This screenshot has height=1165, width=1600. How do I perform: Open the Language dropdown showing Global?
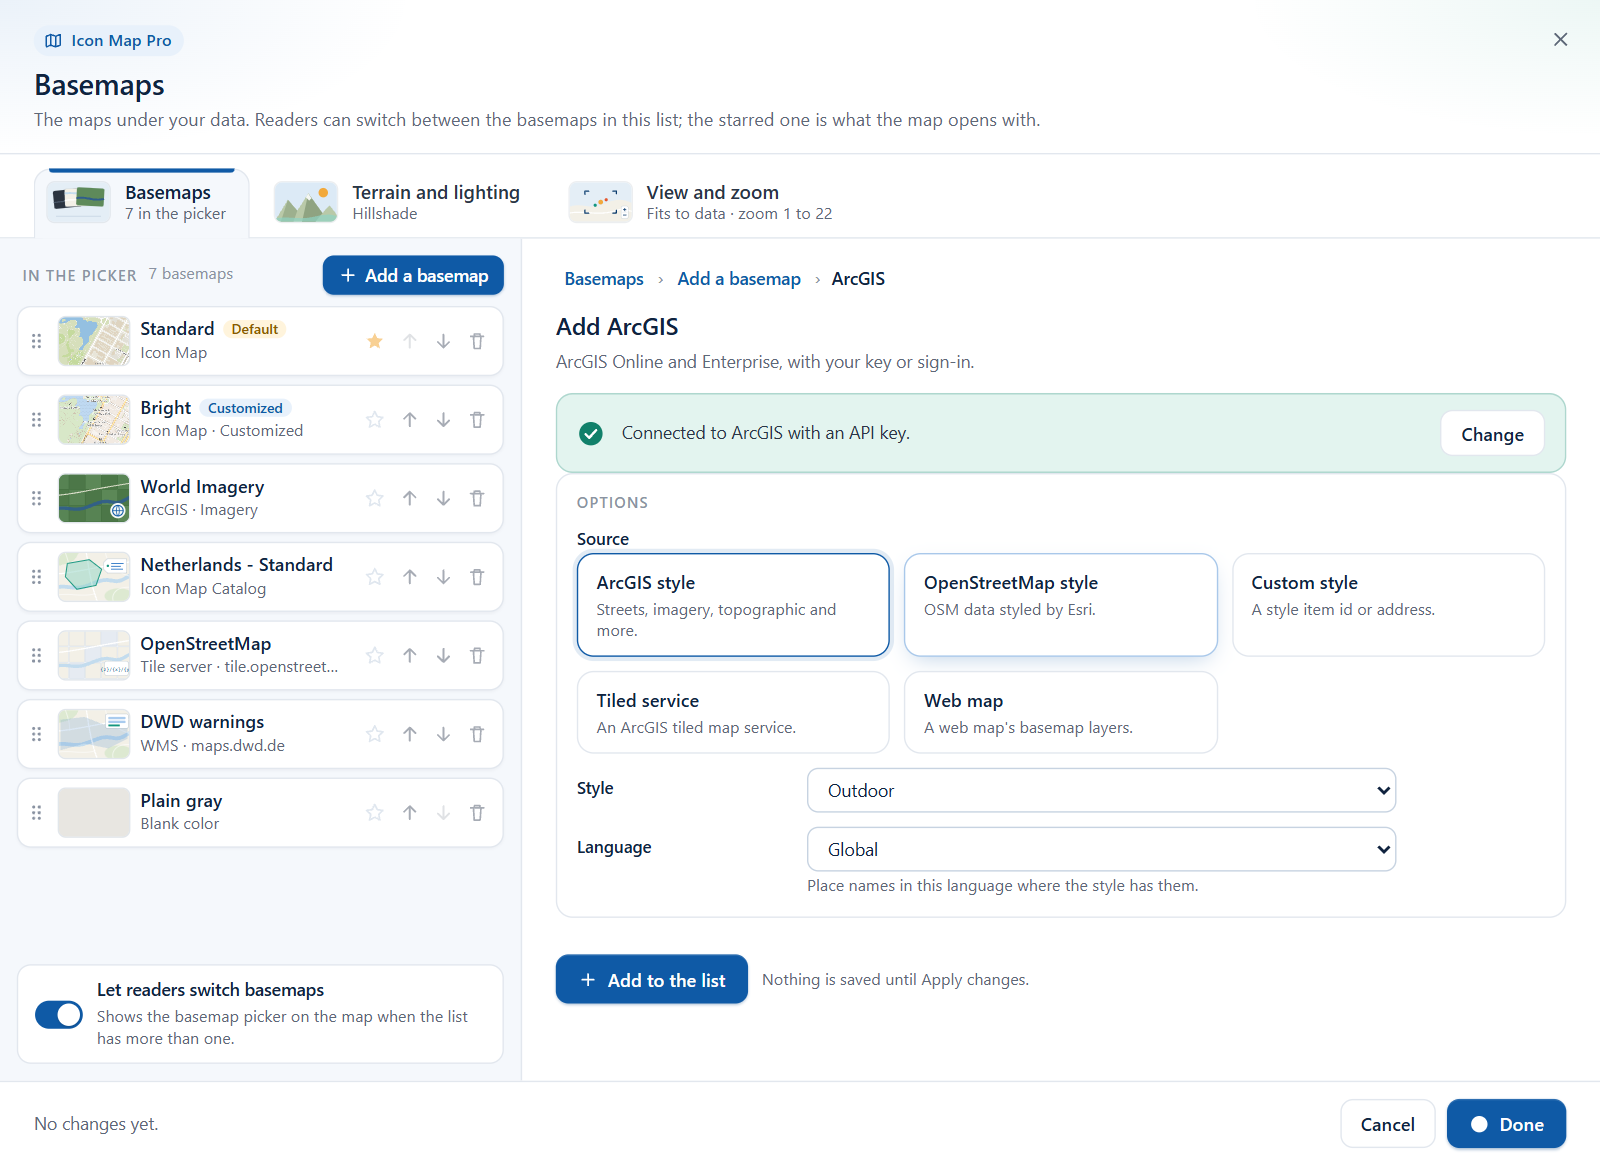coord(1101,849)
